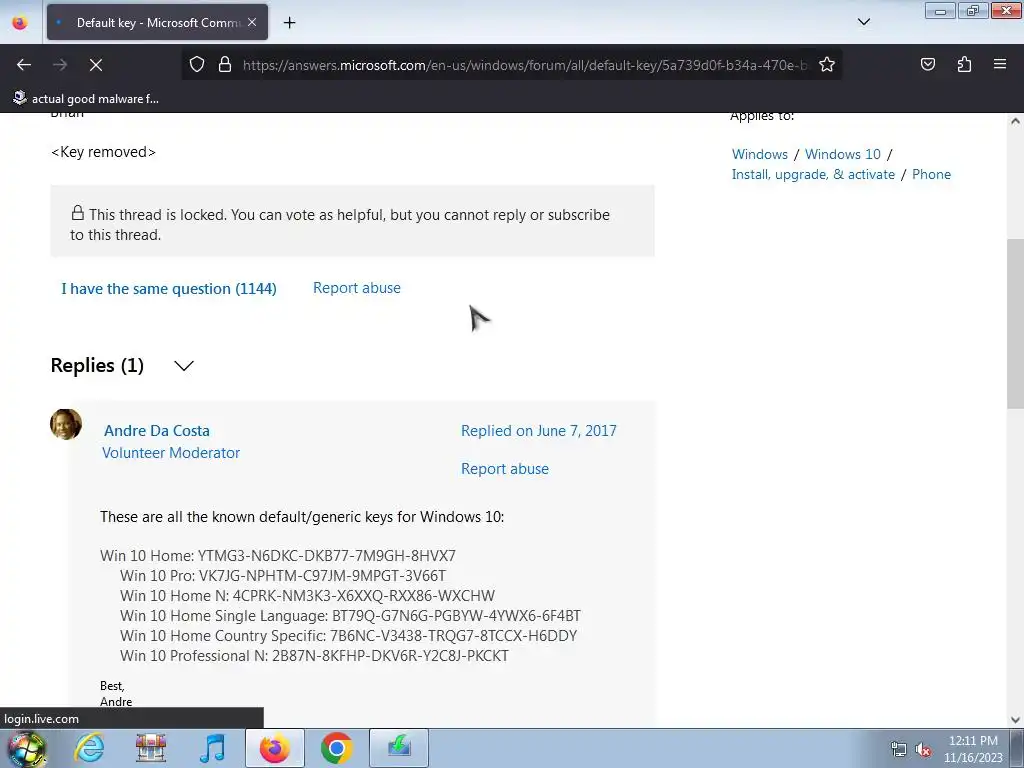1024x768 pixels.
Task: Select the Default key - Microsoft Community tab
Action: 157,22
